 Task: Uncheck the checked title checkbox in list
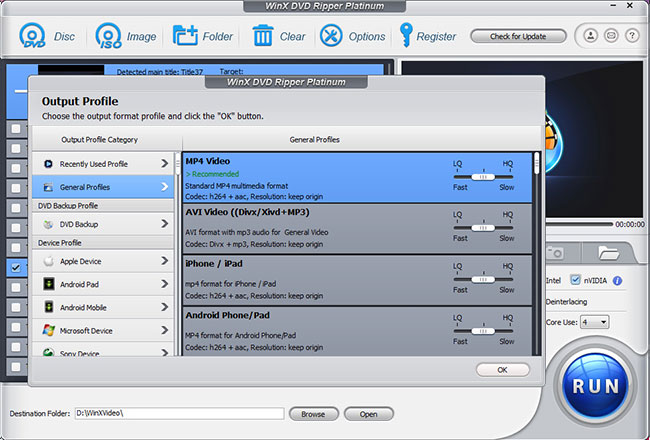pos(16,267)
